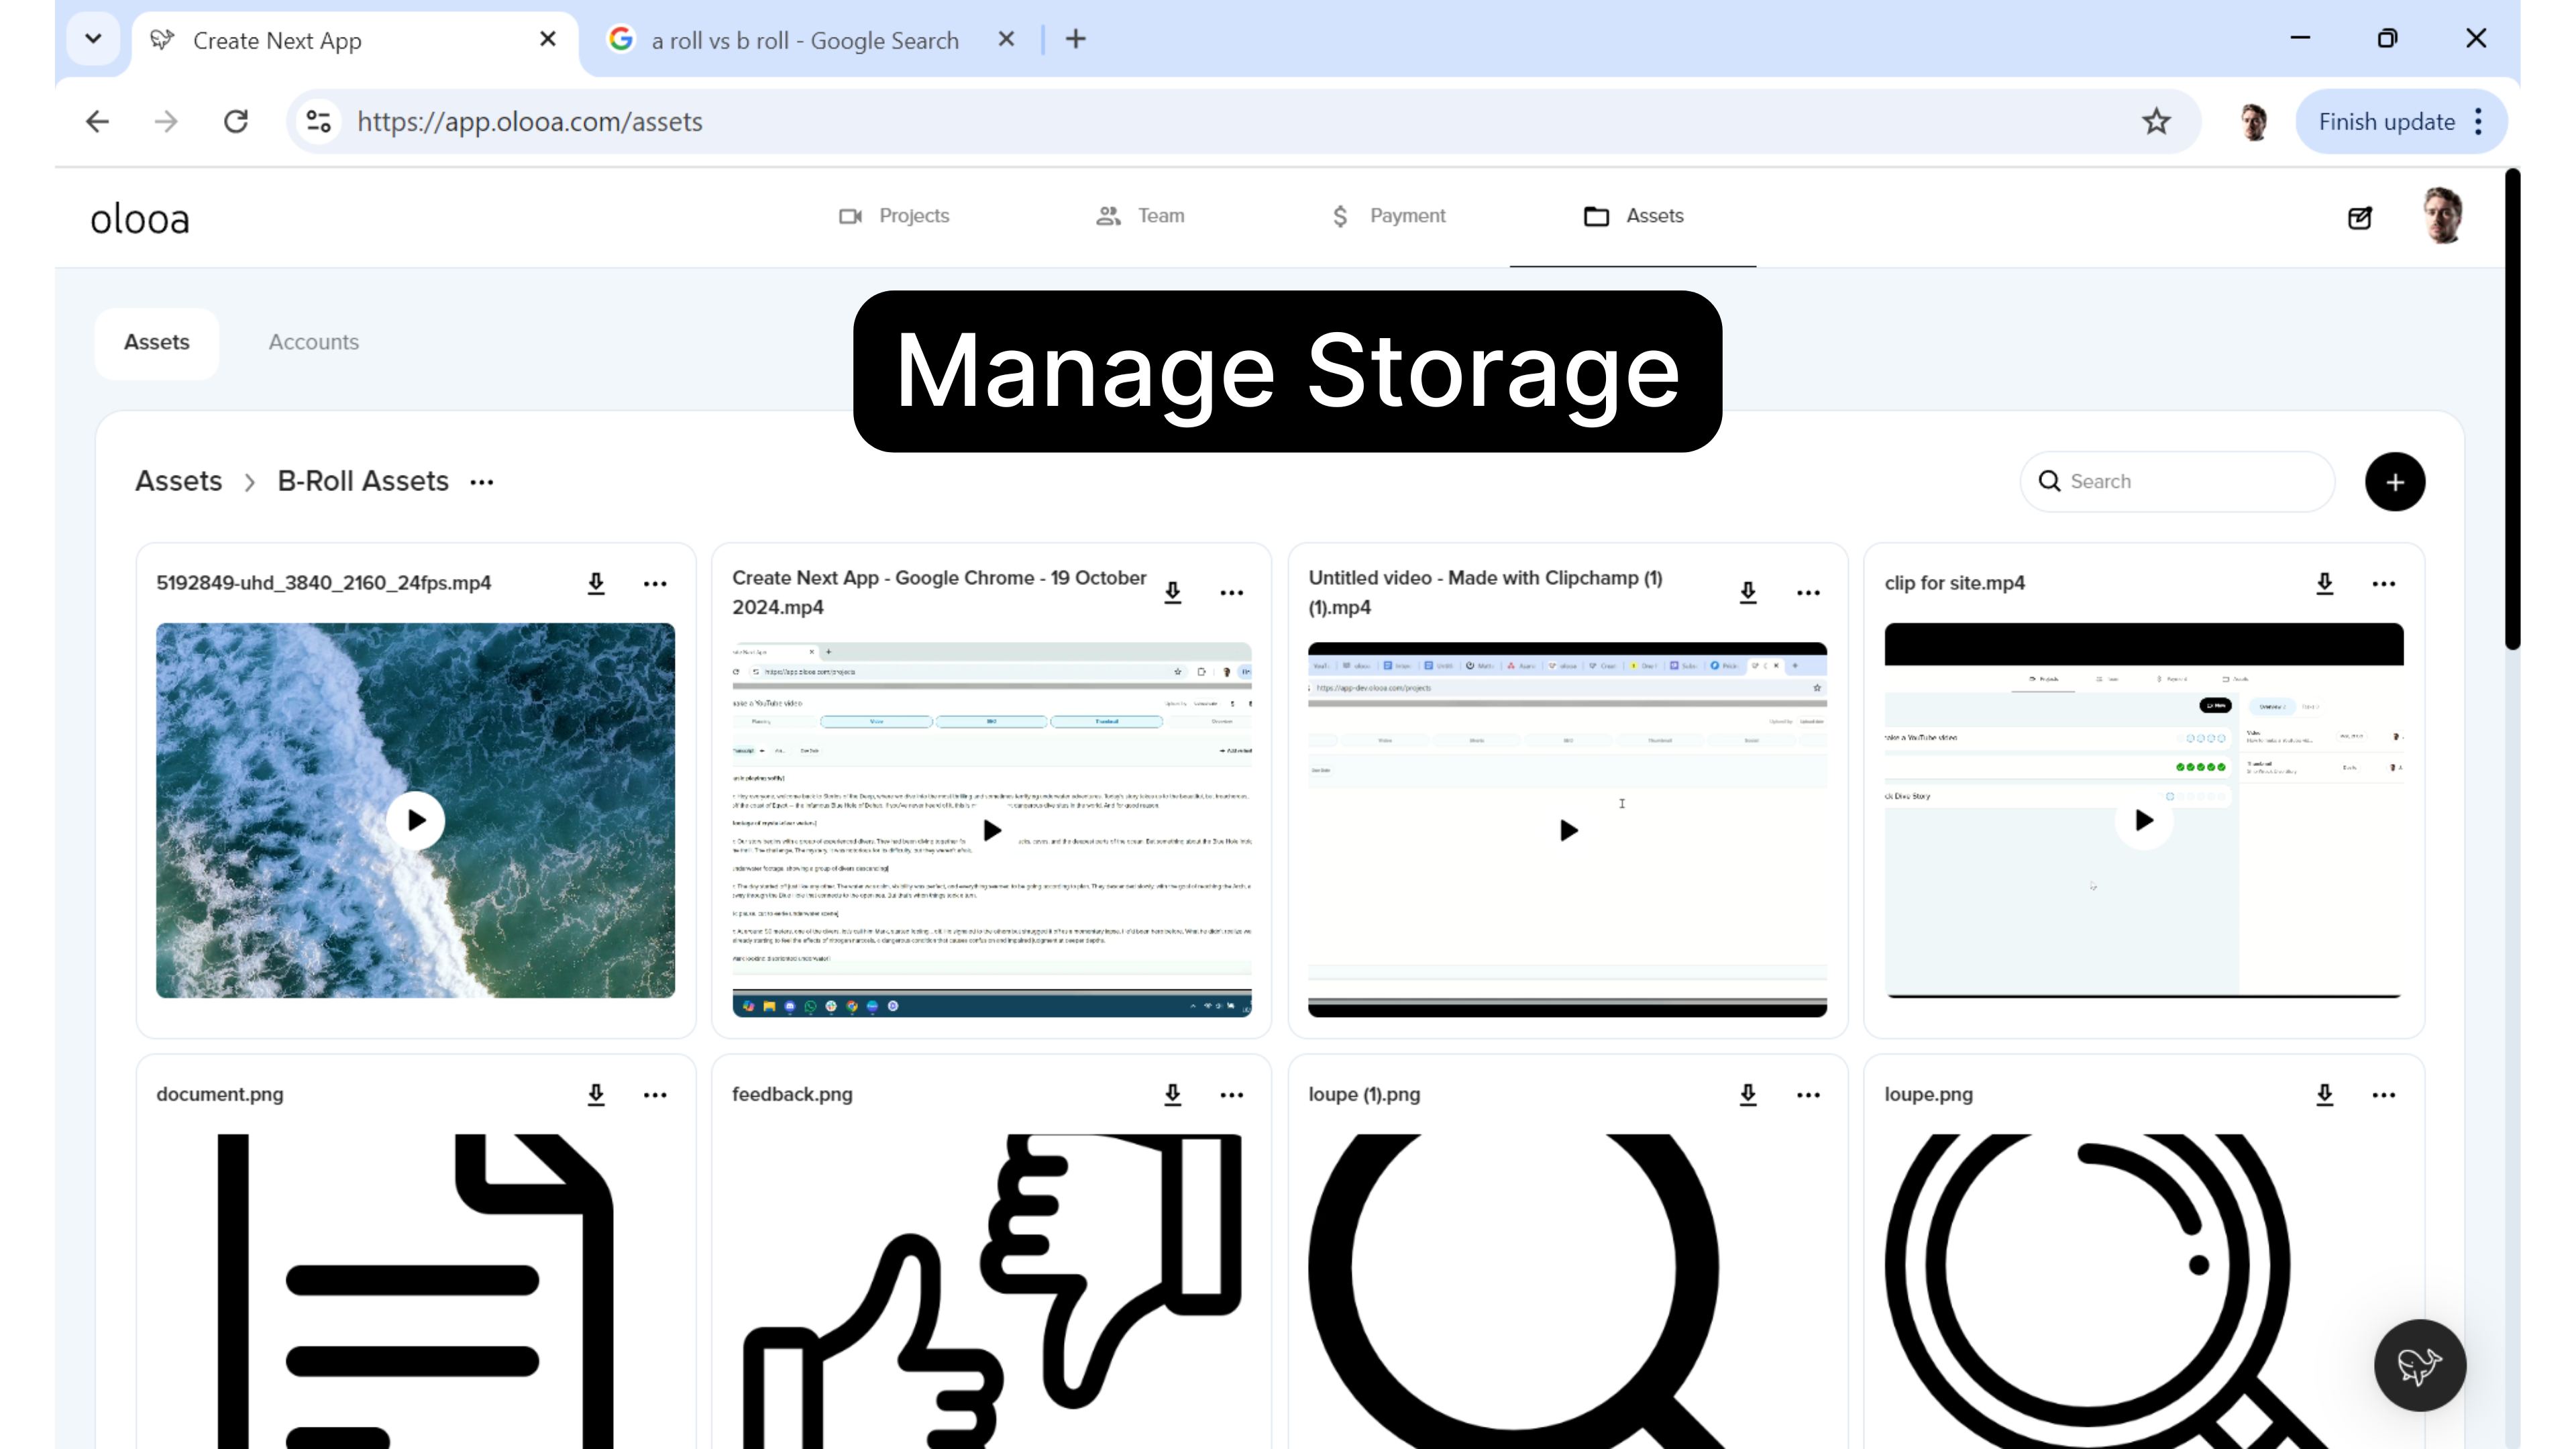Open B-Roll Assets folder options menu
The height and width of the screenshot is (1449, 2576).
tap(482, 482)
